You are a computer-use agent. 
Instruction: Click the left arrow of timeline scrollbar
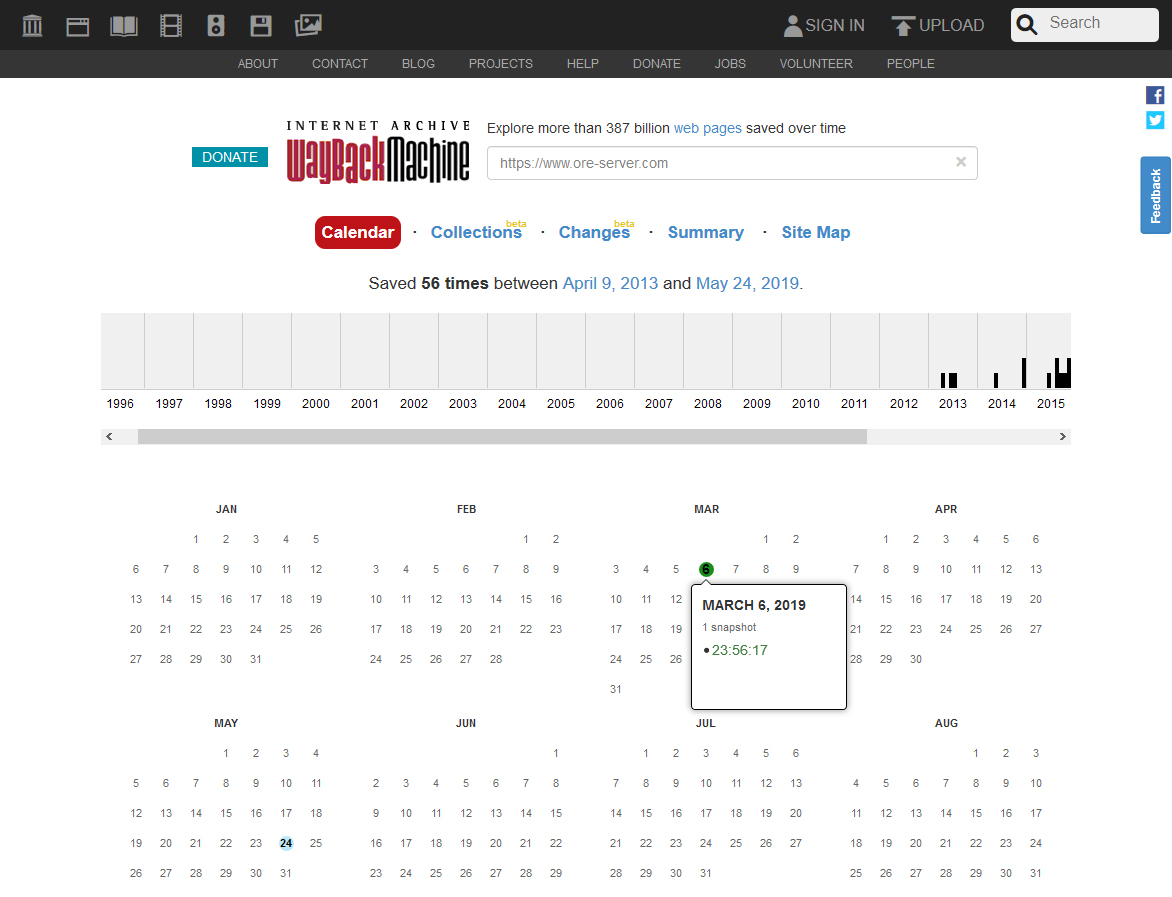tap(109, 437)
